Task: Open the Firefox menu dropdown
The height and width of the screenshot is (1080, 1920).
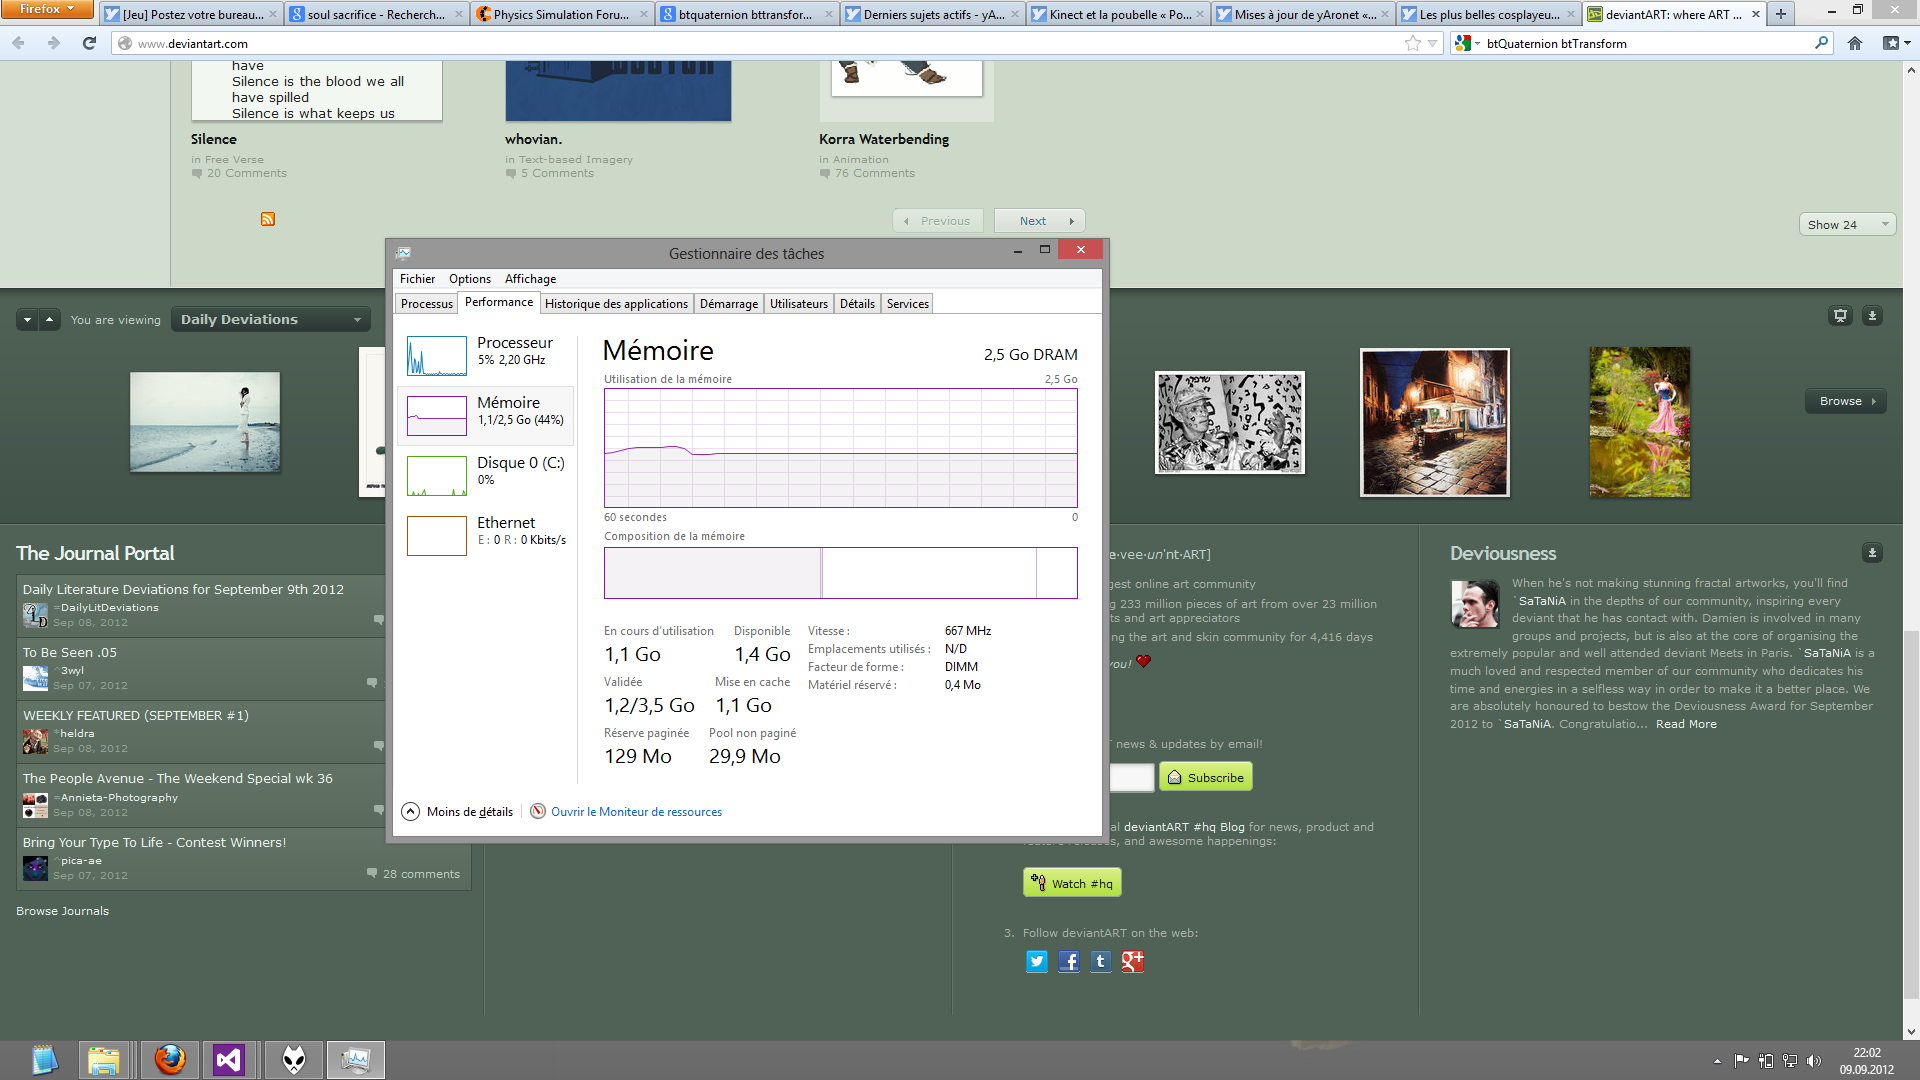Action: pyautogui.click(x=46, y=9)
